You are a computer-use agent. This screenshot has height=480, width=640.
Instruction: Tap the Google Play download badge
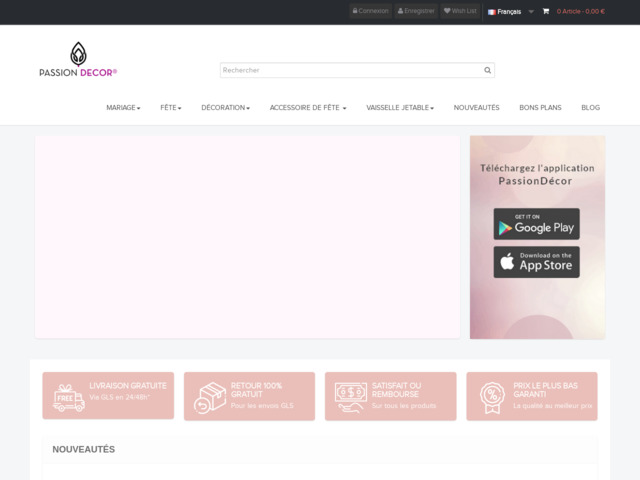[536, 224]
